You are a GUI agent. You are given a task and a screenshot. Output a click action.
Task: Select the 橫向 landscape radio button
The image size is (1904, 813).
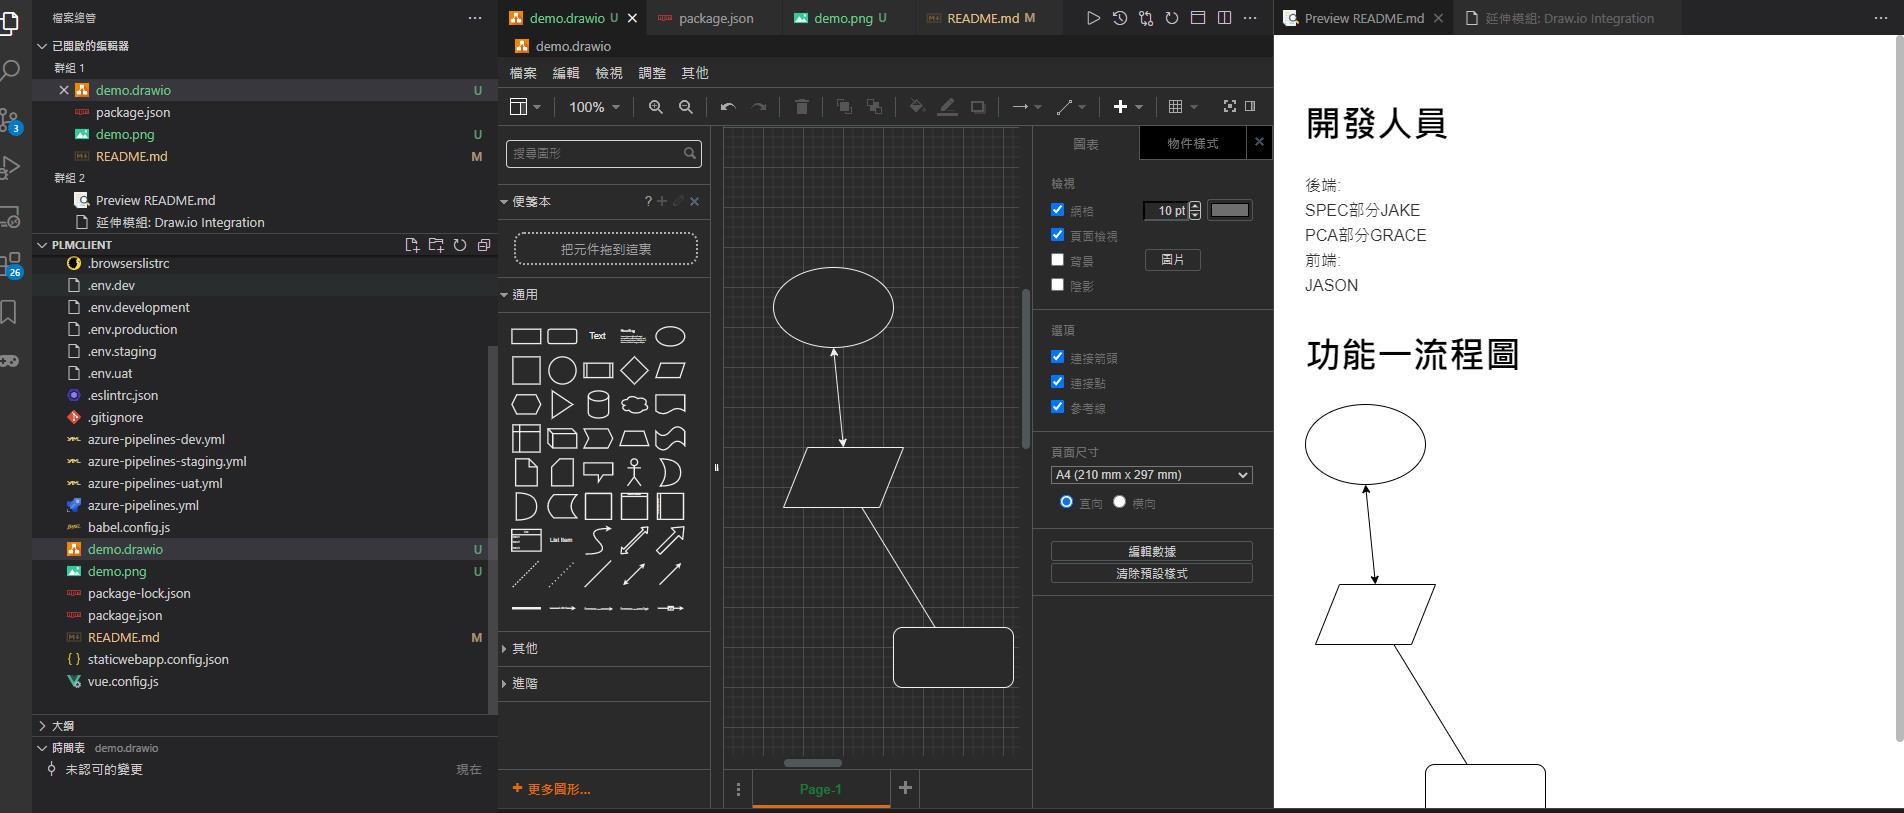(x=1119, y=502)
